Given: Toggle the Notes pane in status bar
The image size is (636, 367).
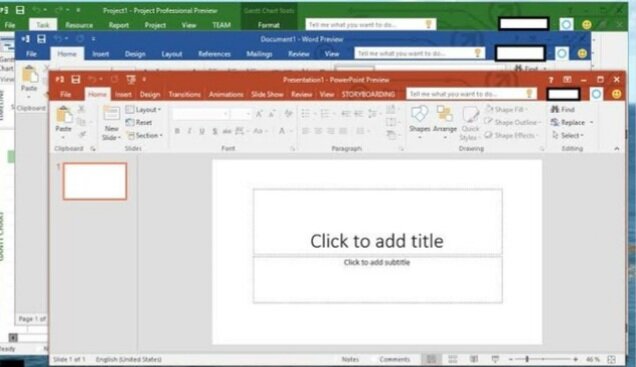Looking at the screenshot, I should (350, 359).
